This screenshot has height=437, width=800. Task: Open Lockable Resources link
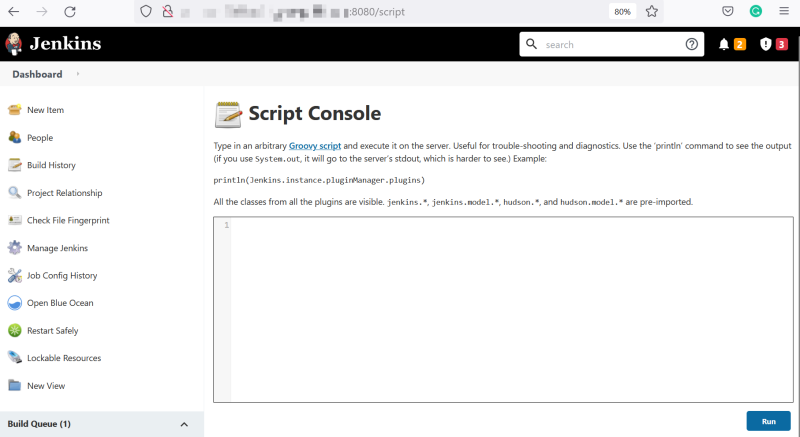tap(64, 358)
